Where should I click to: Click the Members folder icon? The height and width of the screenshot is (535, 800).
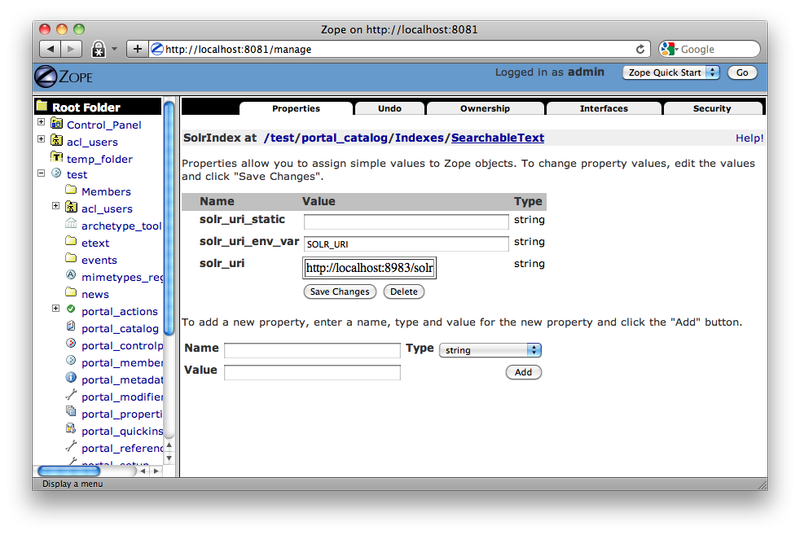pyautogui.click(x=71, y=190)
